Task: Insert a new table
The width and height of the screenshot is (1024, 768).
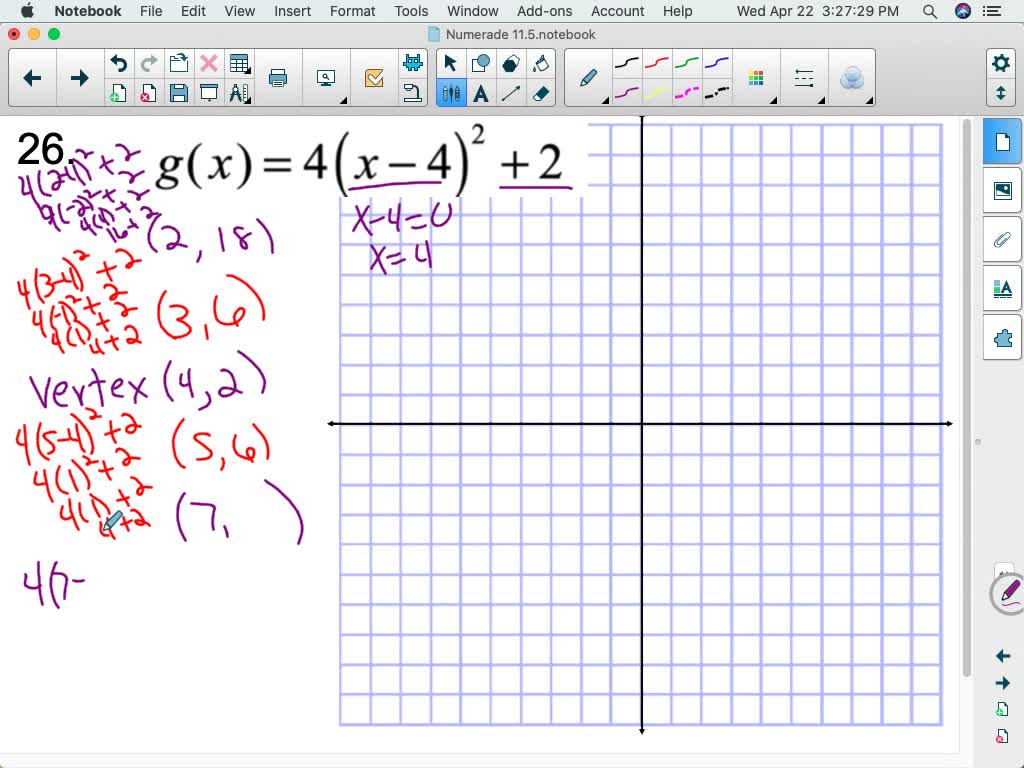Action: [239, 62]
